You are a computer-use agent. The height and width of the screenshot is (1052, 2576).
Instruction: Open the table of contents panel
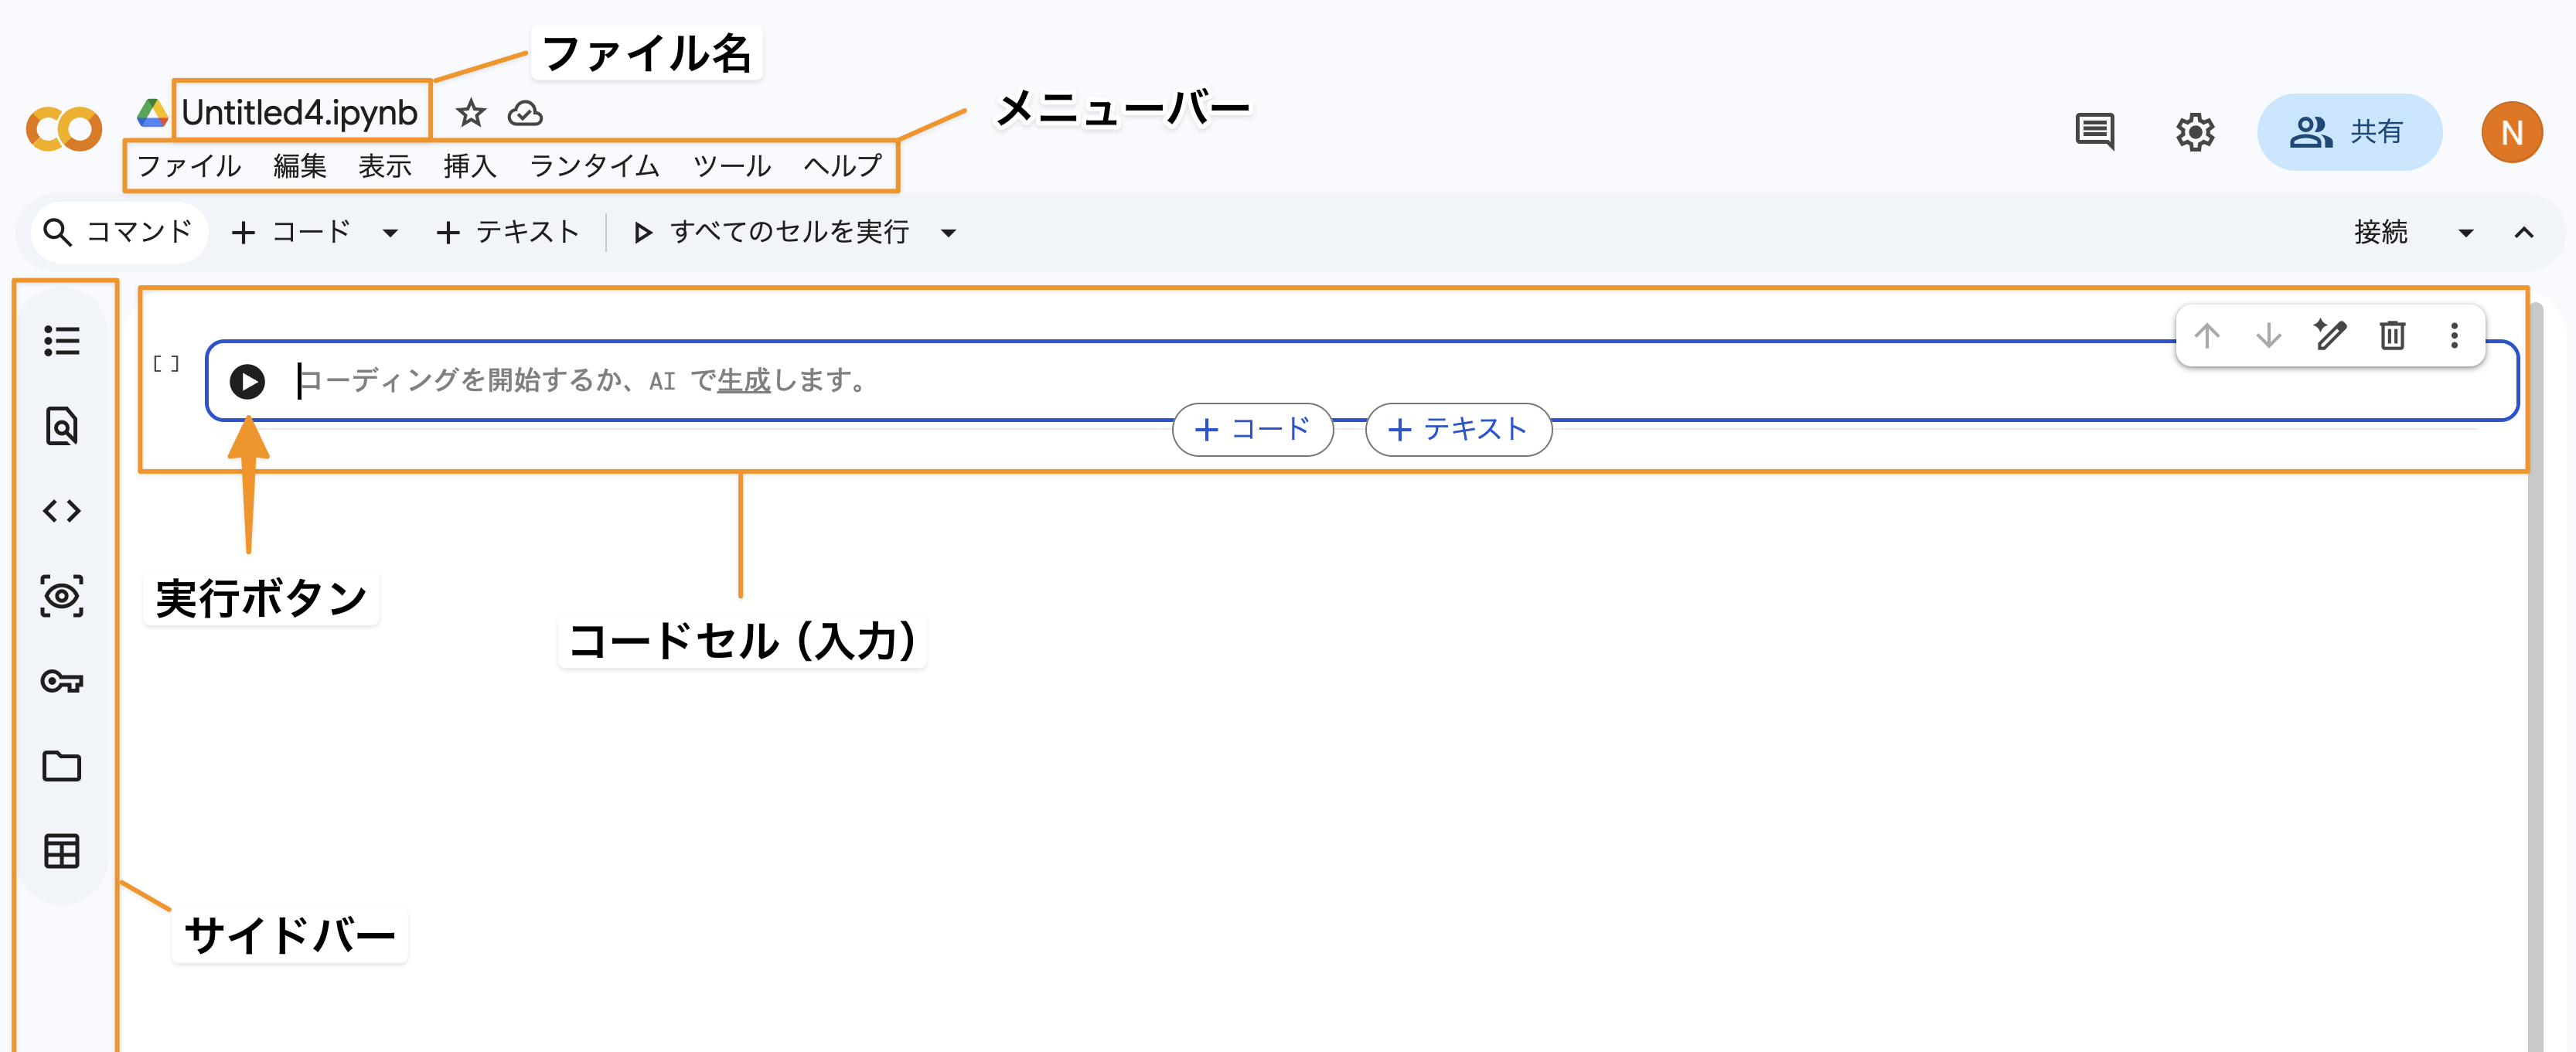[63, 340]
